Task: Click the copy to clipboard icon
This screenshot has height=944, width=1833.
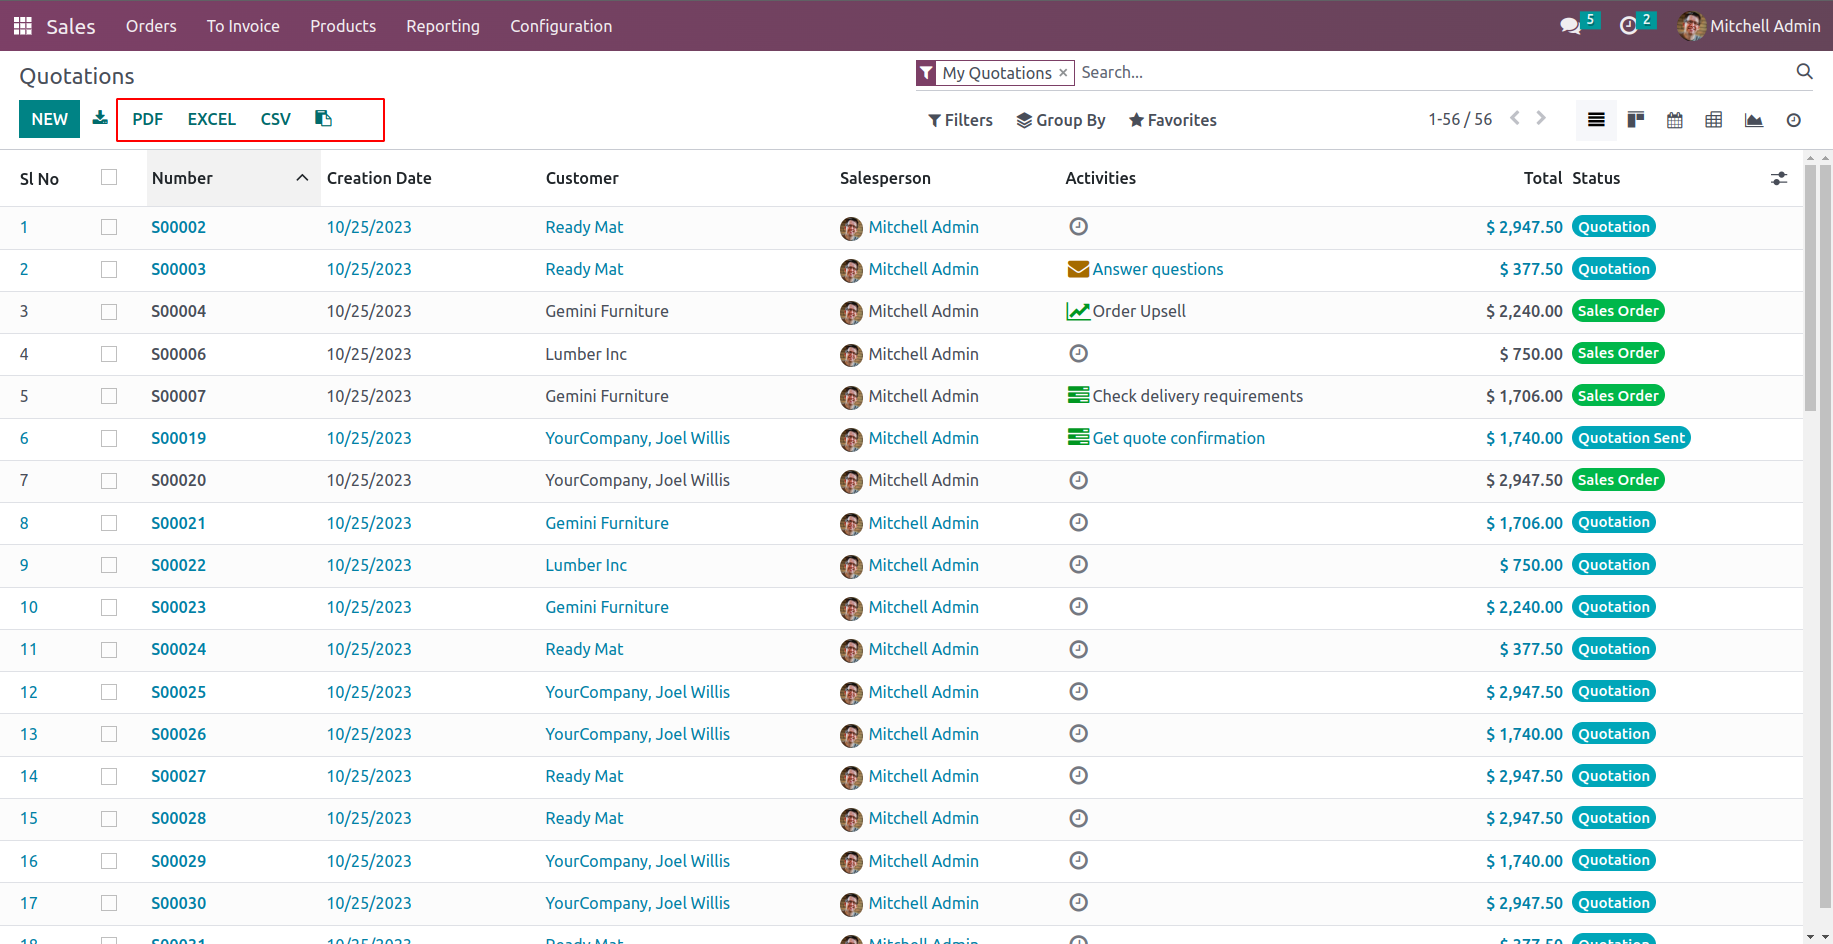Action: [x=323, y=118]
